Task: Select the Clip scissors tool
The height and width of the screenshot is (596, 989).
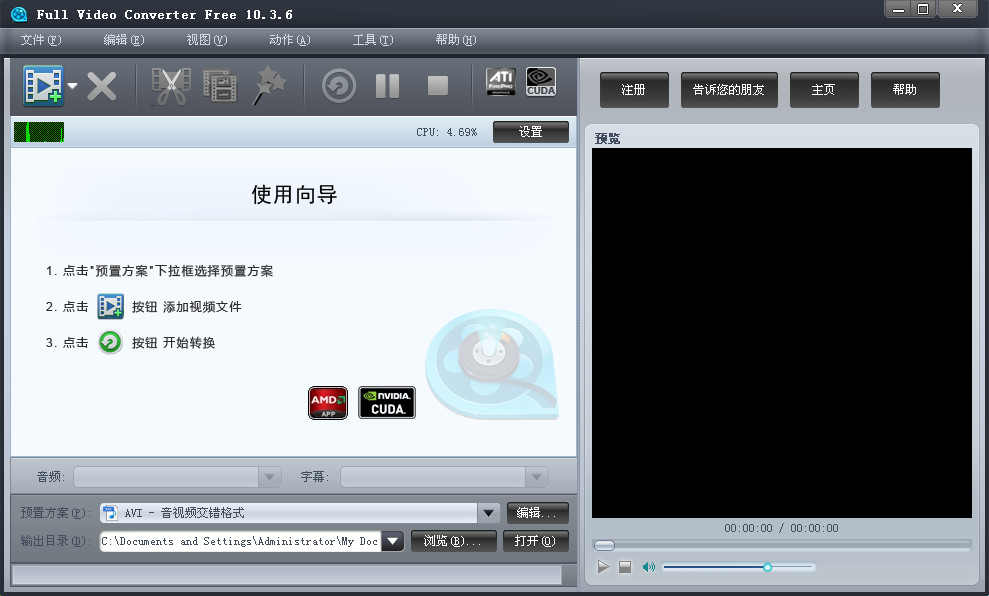Action: pos(171,86)
